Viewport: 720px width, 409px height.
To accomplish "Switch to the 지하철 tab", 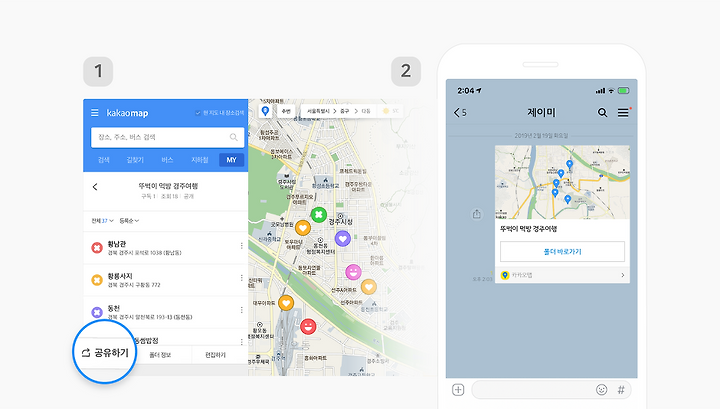I will pyautogui.click(x=199, y=160).
